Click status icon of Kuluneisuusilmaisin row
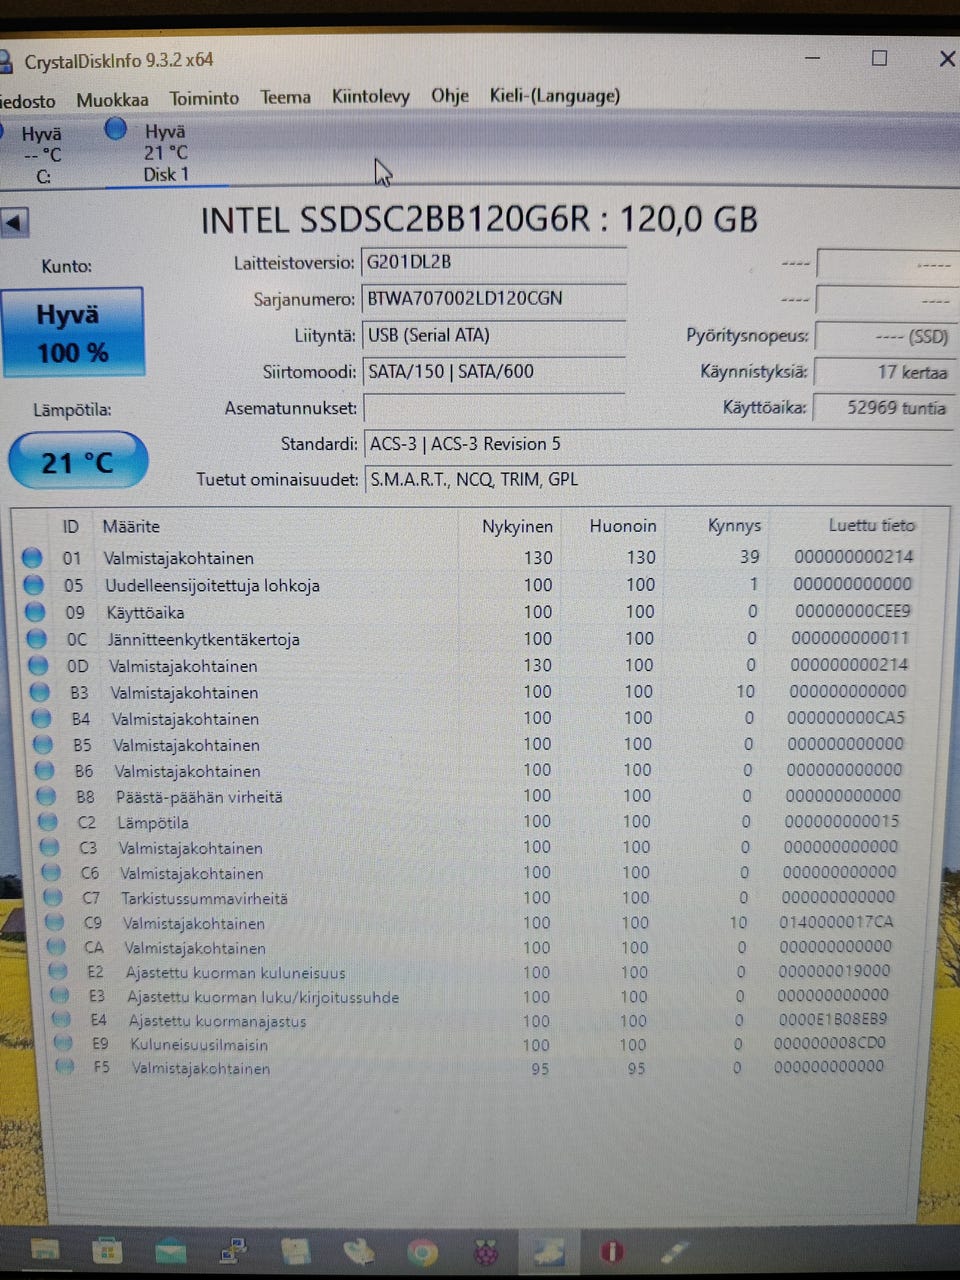The image size is (960, 1280). (x=63, y=1043)
